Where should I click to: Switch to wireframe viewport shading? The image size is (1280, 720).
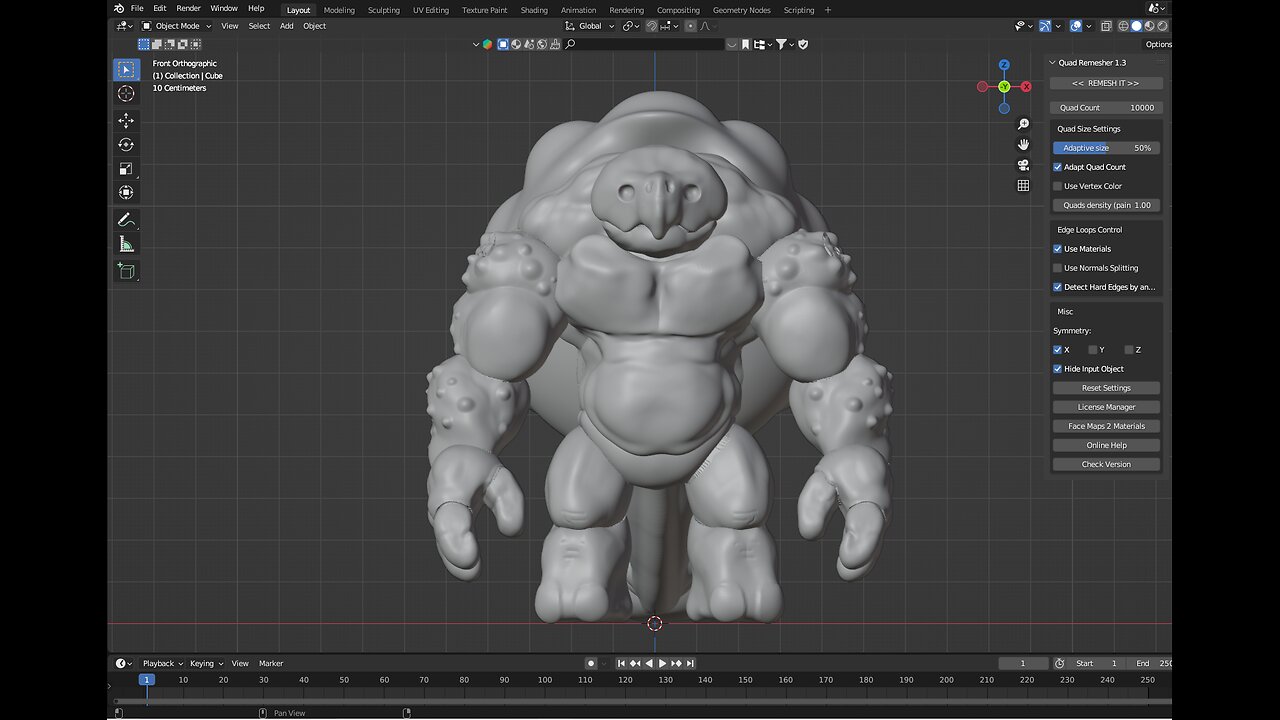[x=1123, y=26]
